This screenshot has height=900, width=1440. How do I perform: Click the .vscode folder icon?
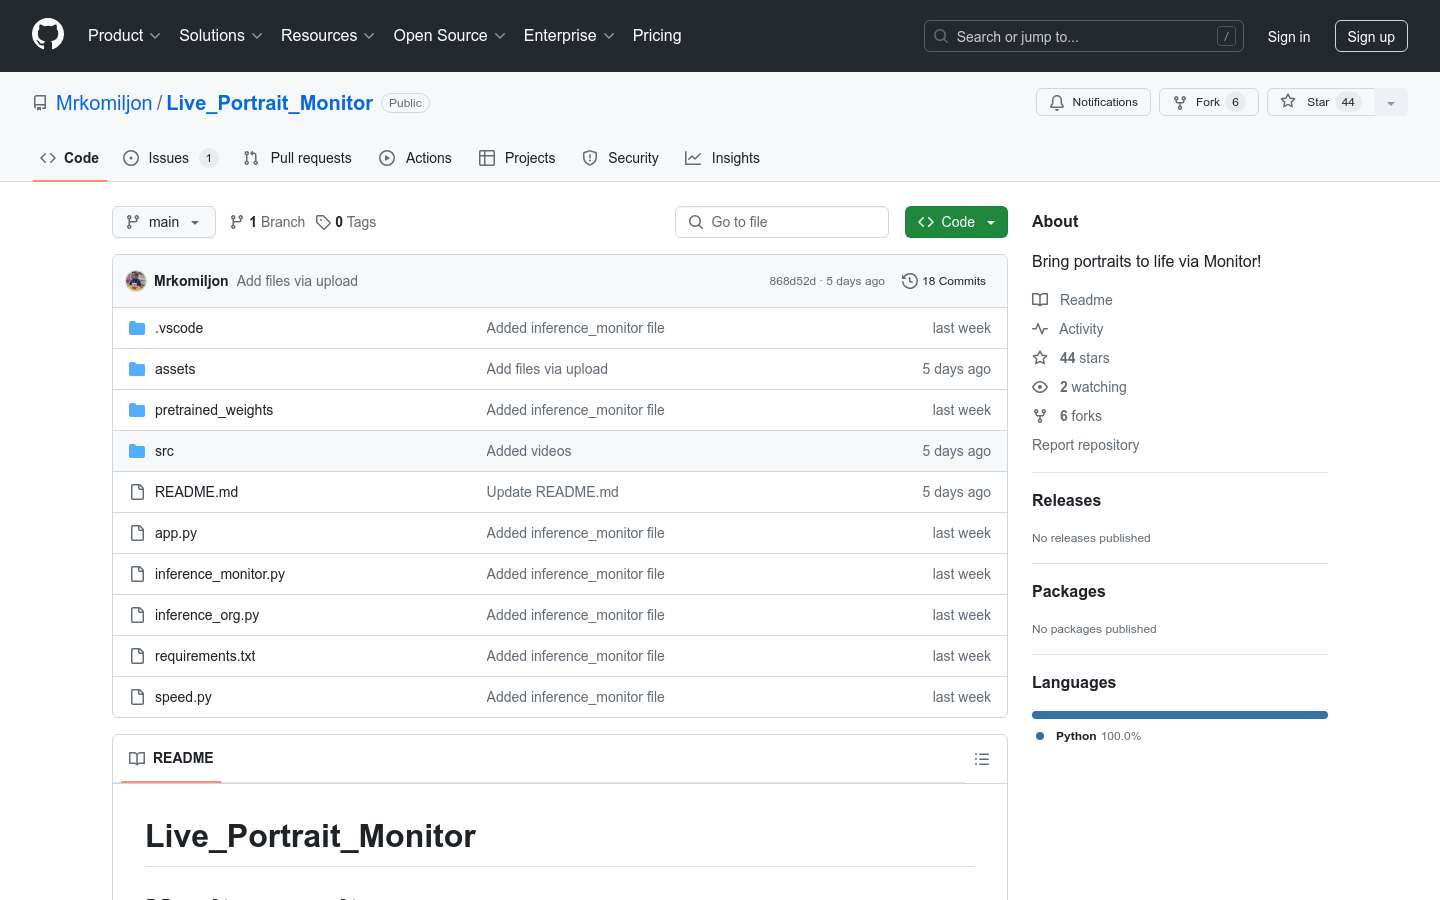137,328
